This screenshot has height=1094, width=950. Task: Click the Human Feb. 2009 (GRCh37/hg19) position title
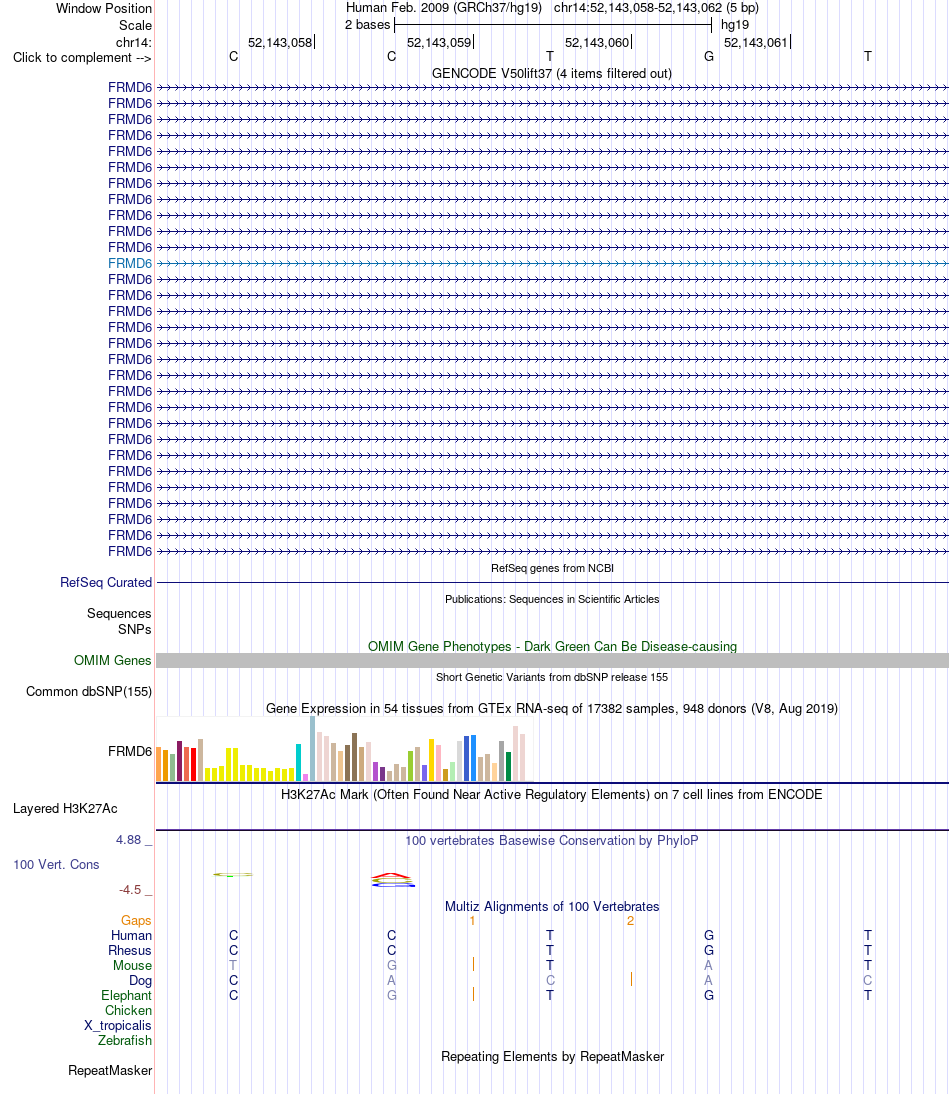[444, 8]
